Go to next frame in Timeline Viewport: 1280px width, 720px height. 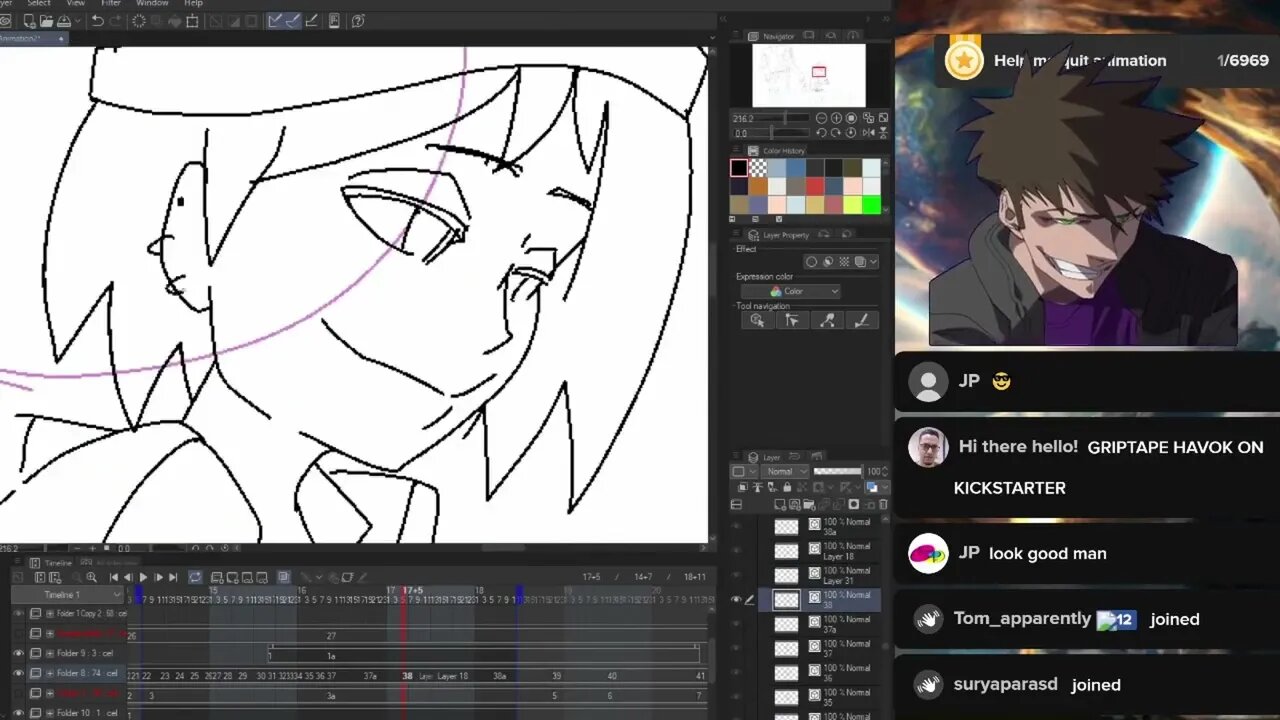[x=159, y=577]
